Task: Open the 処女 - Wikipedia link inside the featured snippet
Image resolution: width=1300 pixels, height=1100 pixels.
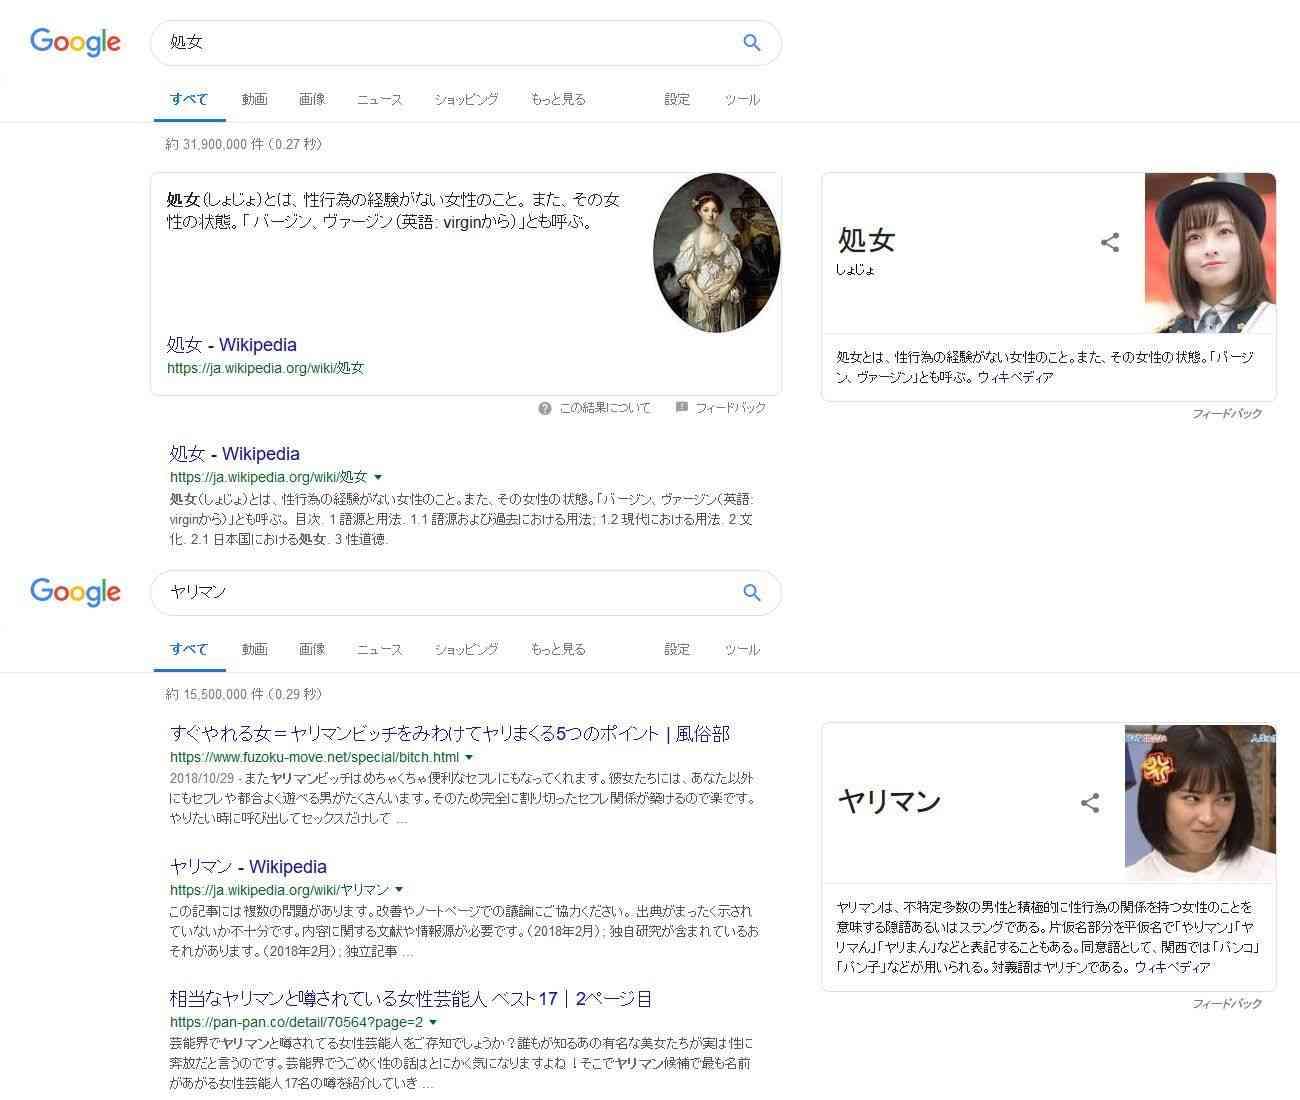Action: click(231, 345)
